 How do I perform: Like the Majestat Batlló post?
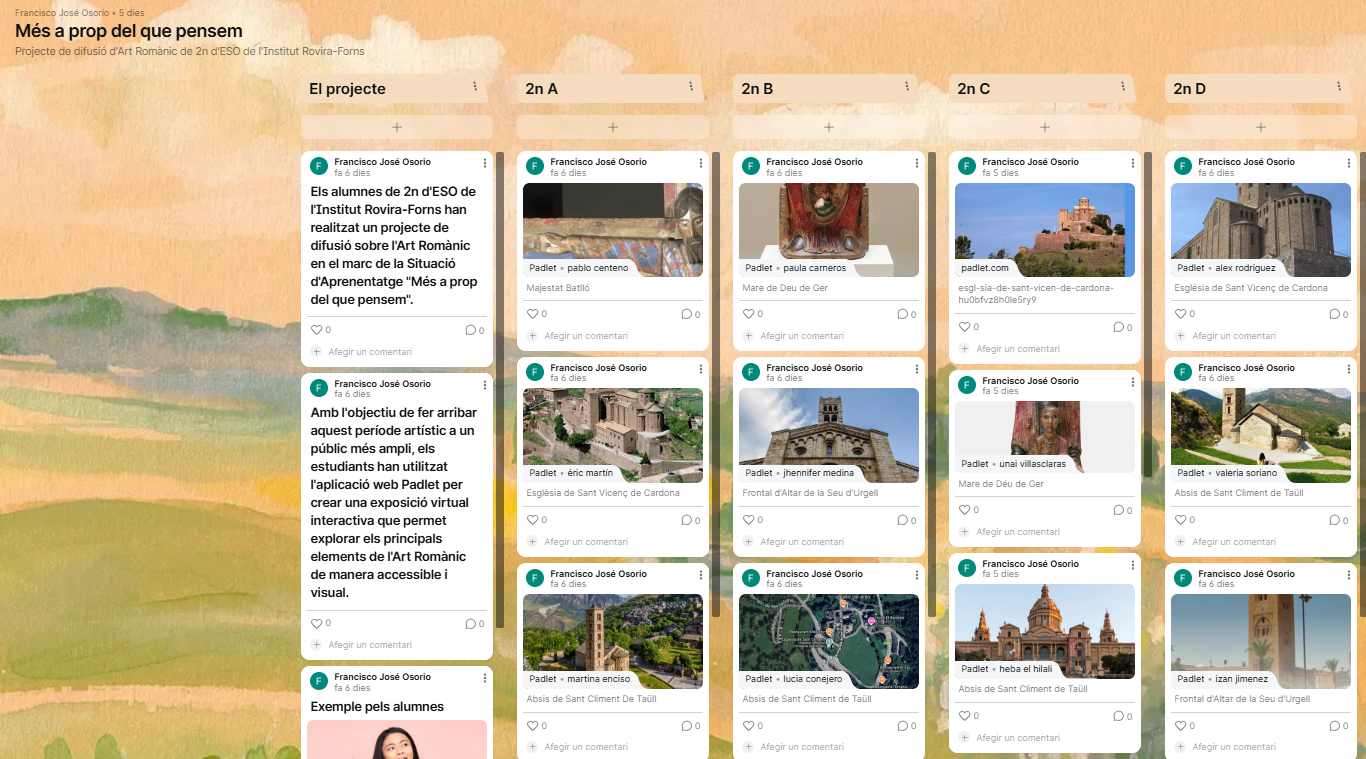(533, 314)
